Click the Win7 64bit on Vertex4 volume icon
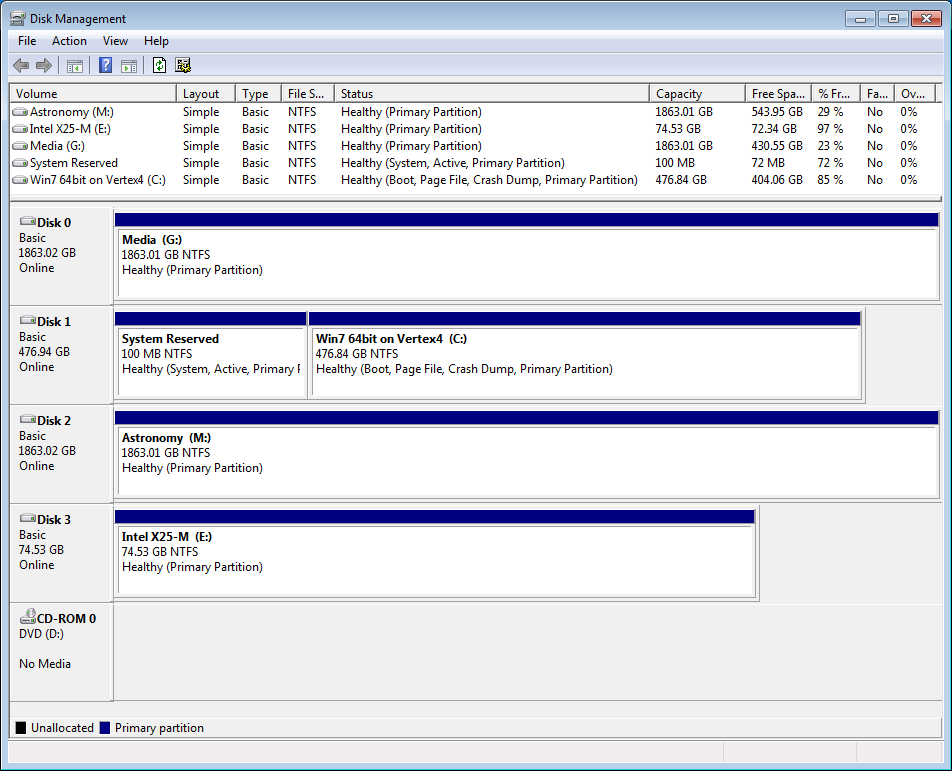The width and height of the screenshot is (952, 771). pos(20,180)
